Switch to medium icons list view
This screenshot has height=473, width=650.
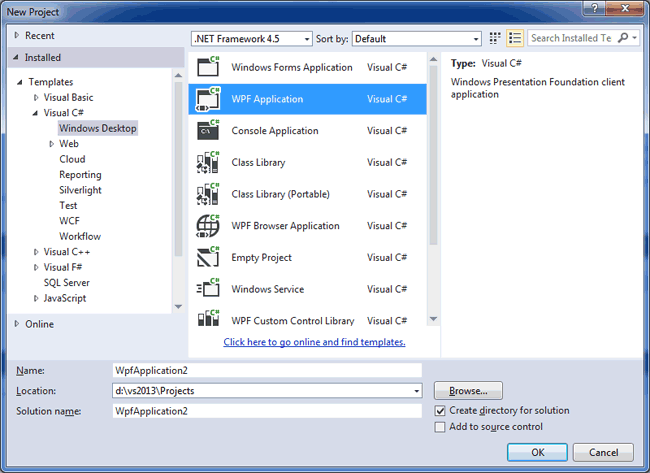515,38
